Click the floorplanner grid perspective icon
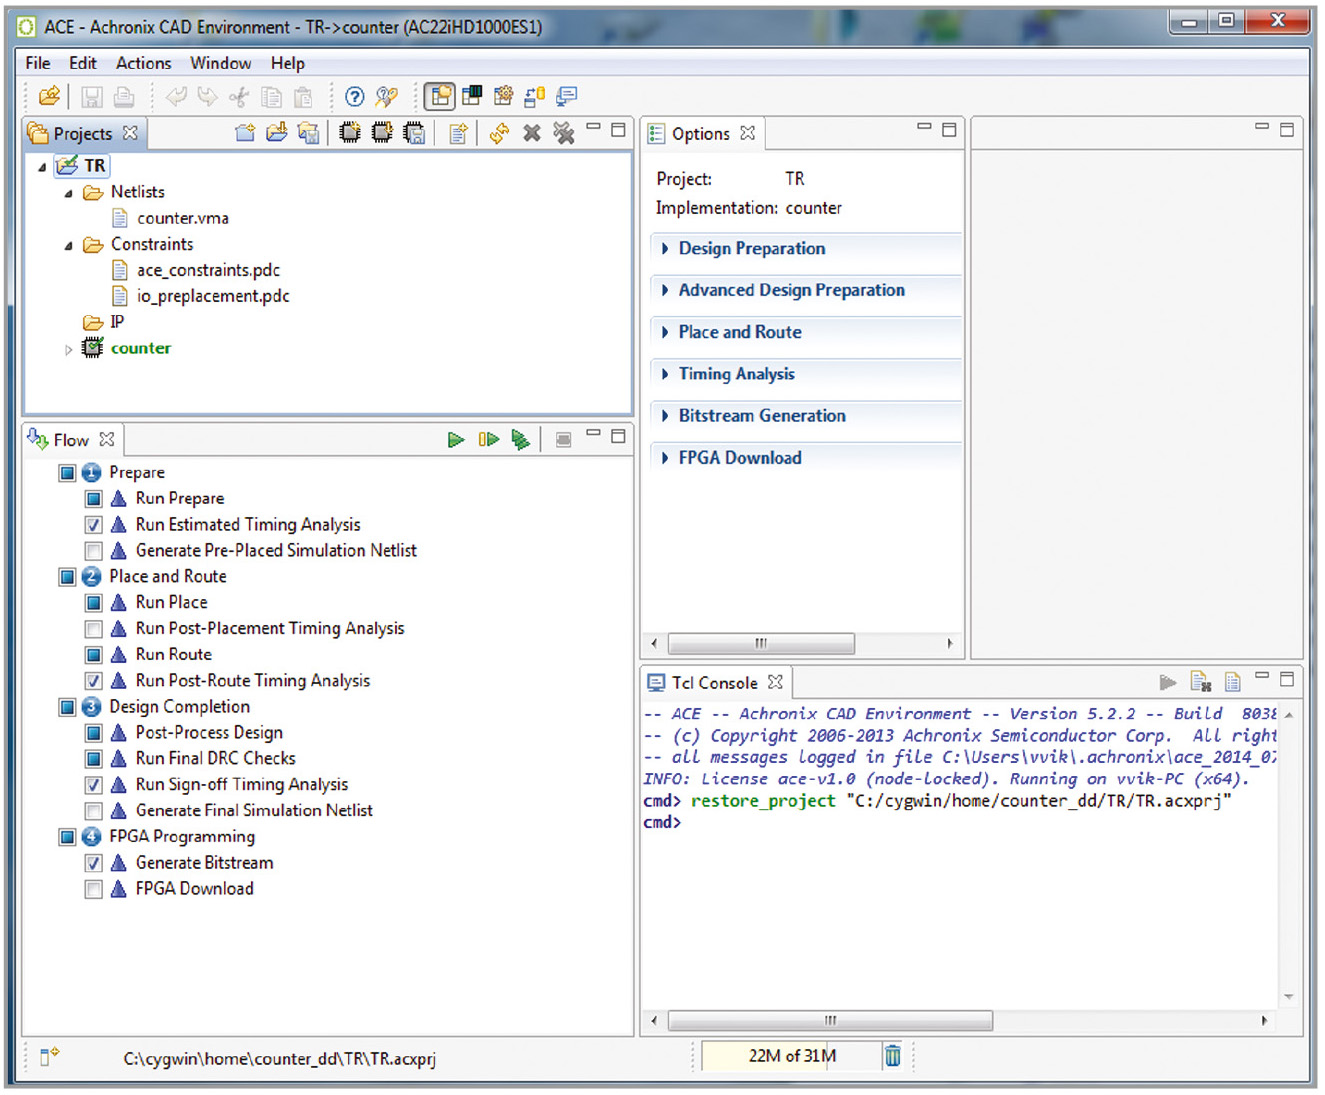Viewport: 1325px width, 1095px height. pyautogui.click(x=472, y=96)
